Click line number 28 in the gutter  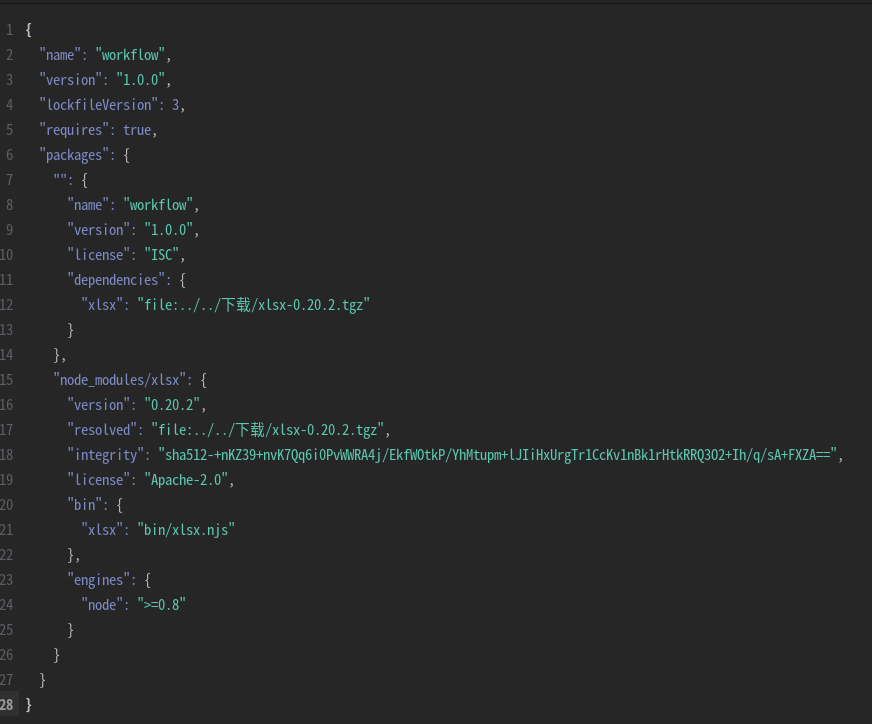8,705
